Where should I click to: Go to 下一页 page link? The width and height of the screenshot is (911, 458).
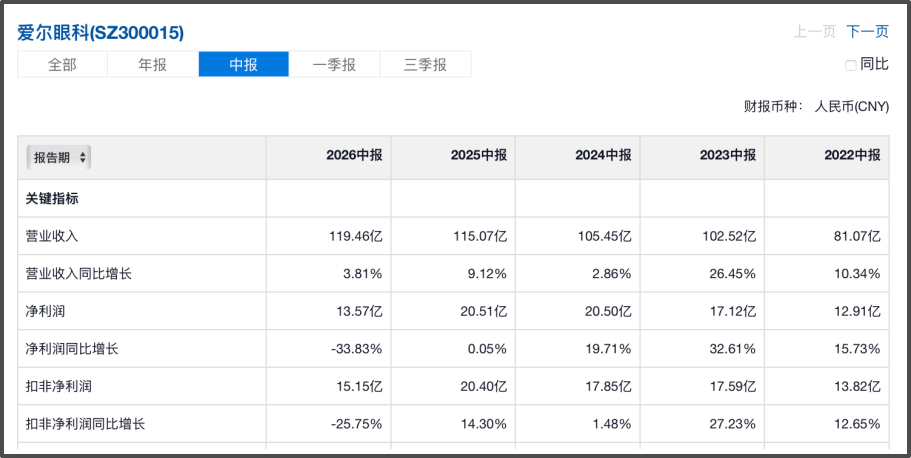tap(867, 31)
